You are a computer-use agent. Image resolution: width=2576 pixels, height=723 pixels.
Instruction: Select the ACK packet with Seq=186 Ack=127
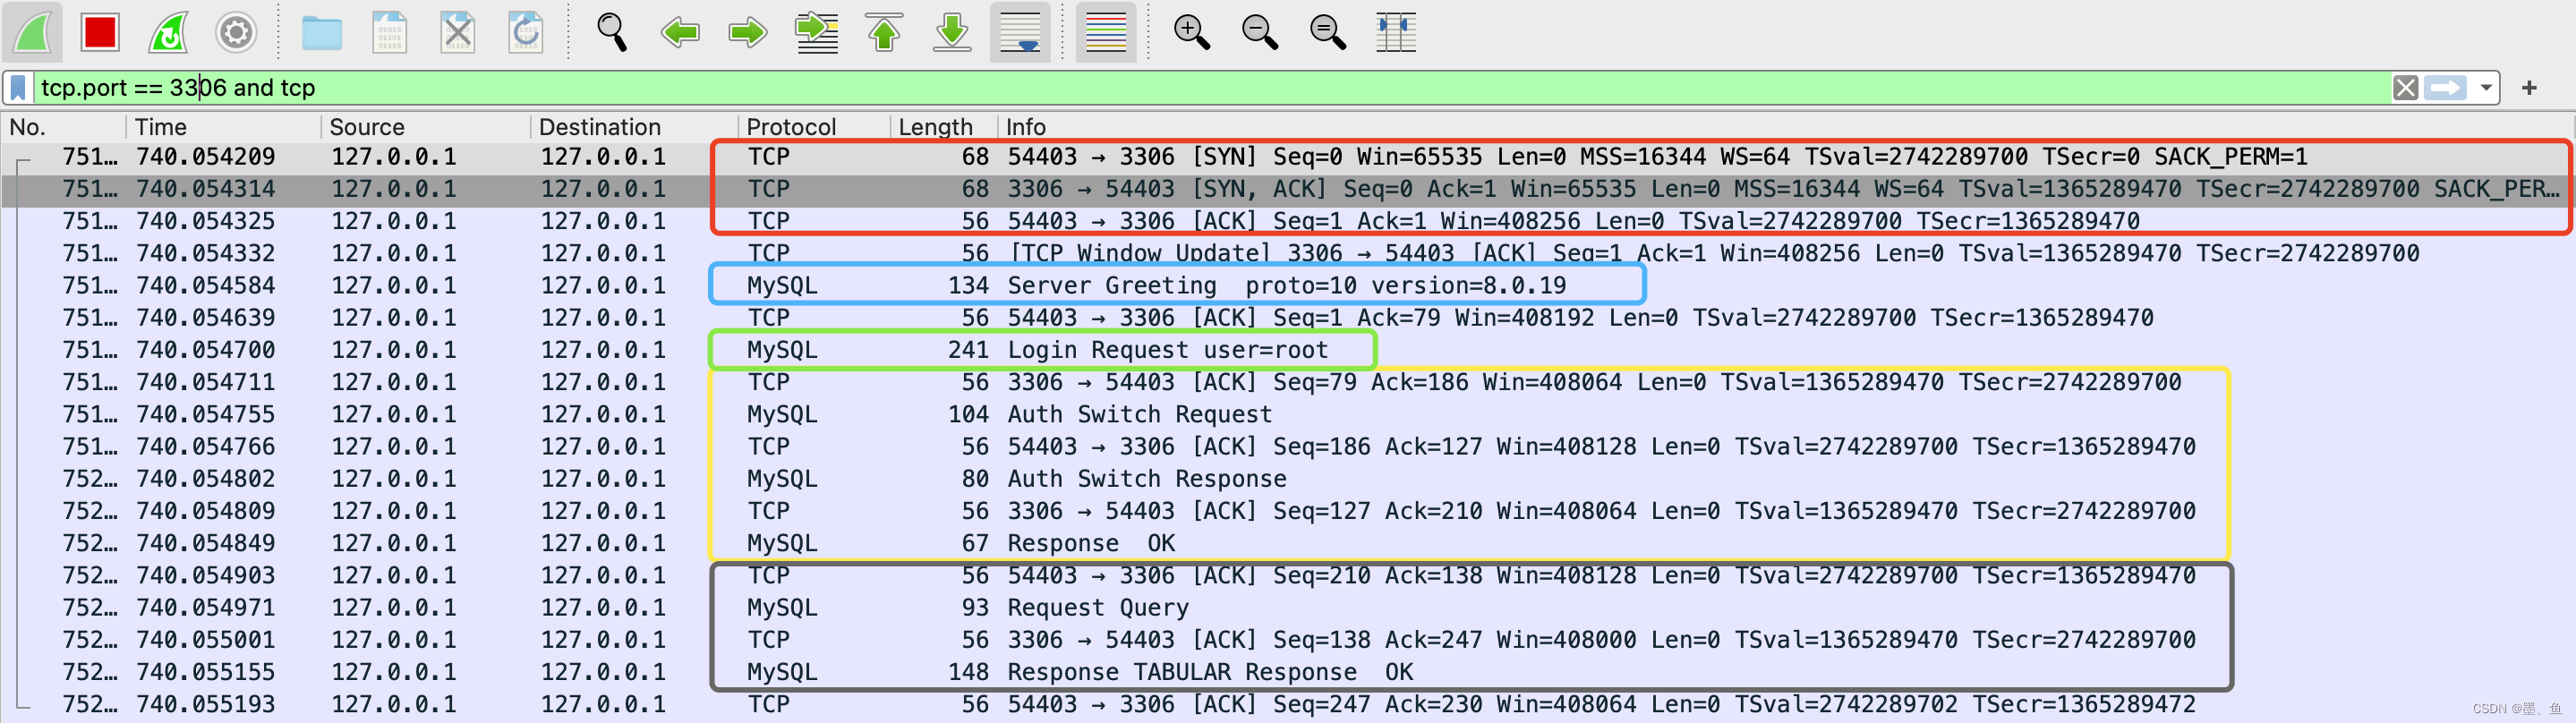coord(1288,446)
